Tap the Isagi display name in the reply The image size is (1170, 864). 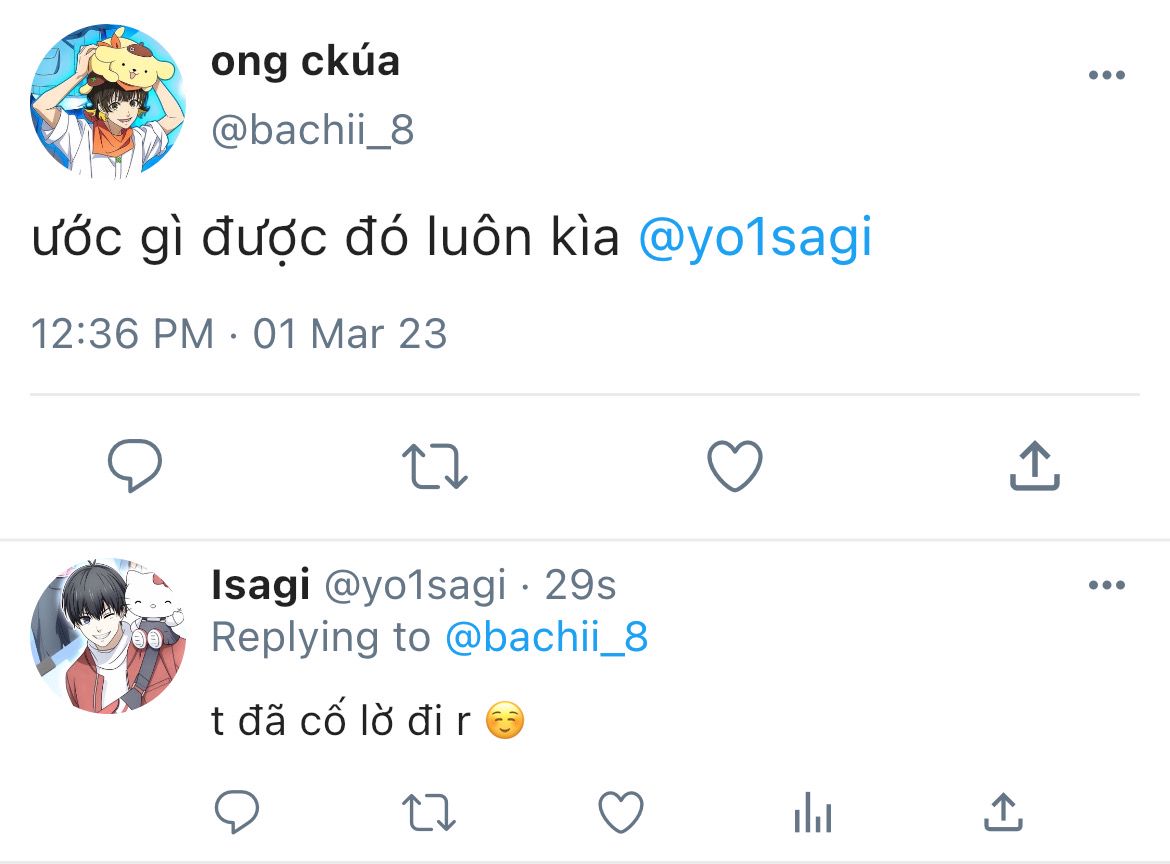tap(260, 586)
